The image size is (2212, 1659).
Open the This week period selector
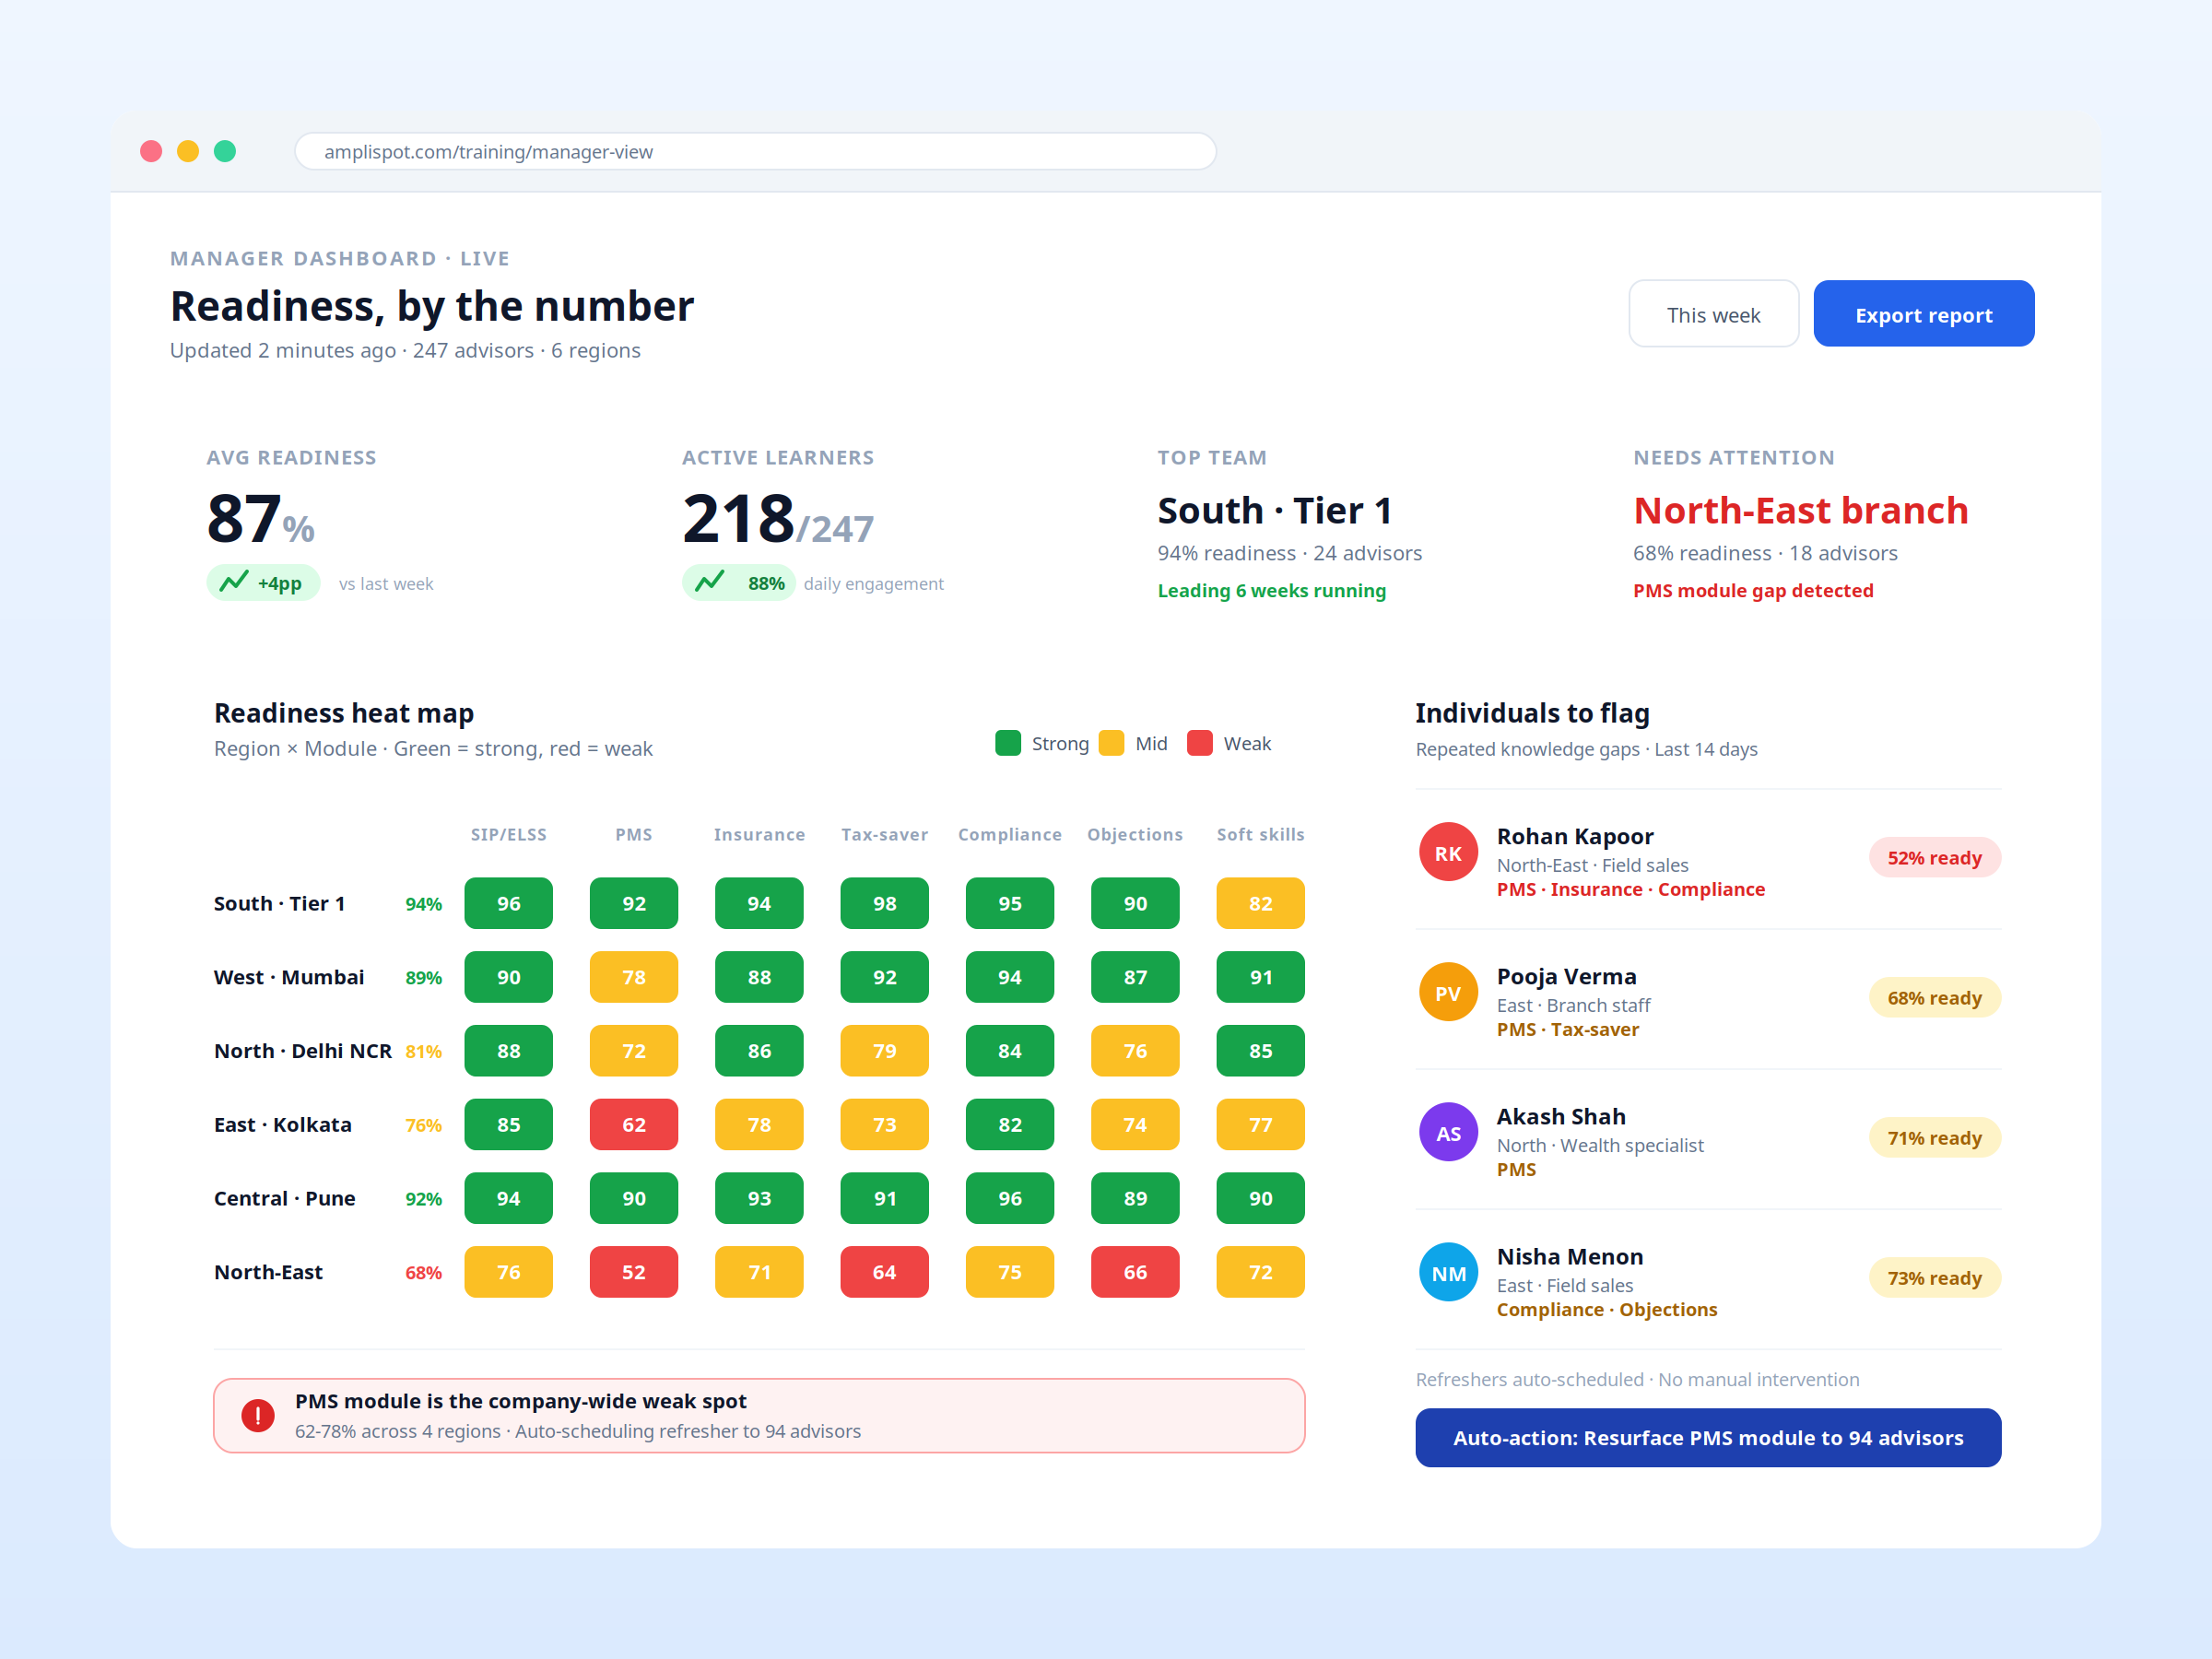(1713, 314)
